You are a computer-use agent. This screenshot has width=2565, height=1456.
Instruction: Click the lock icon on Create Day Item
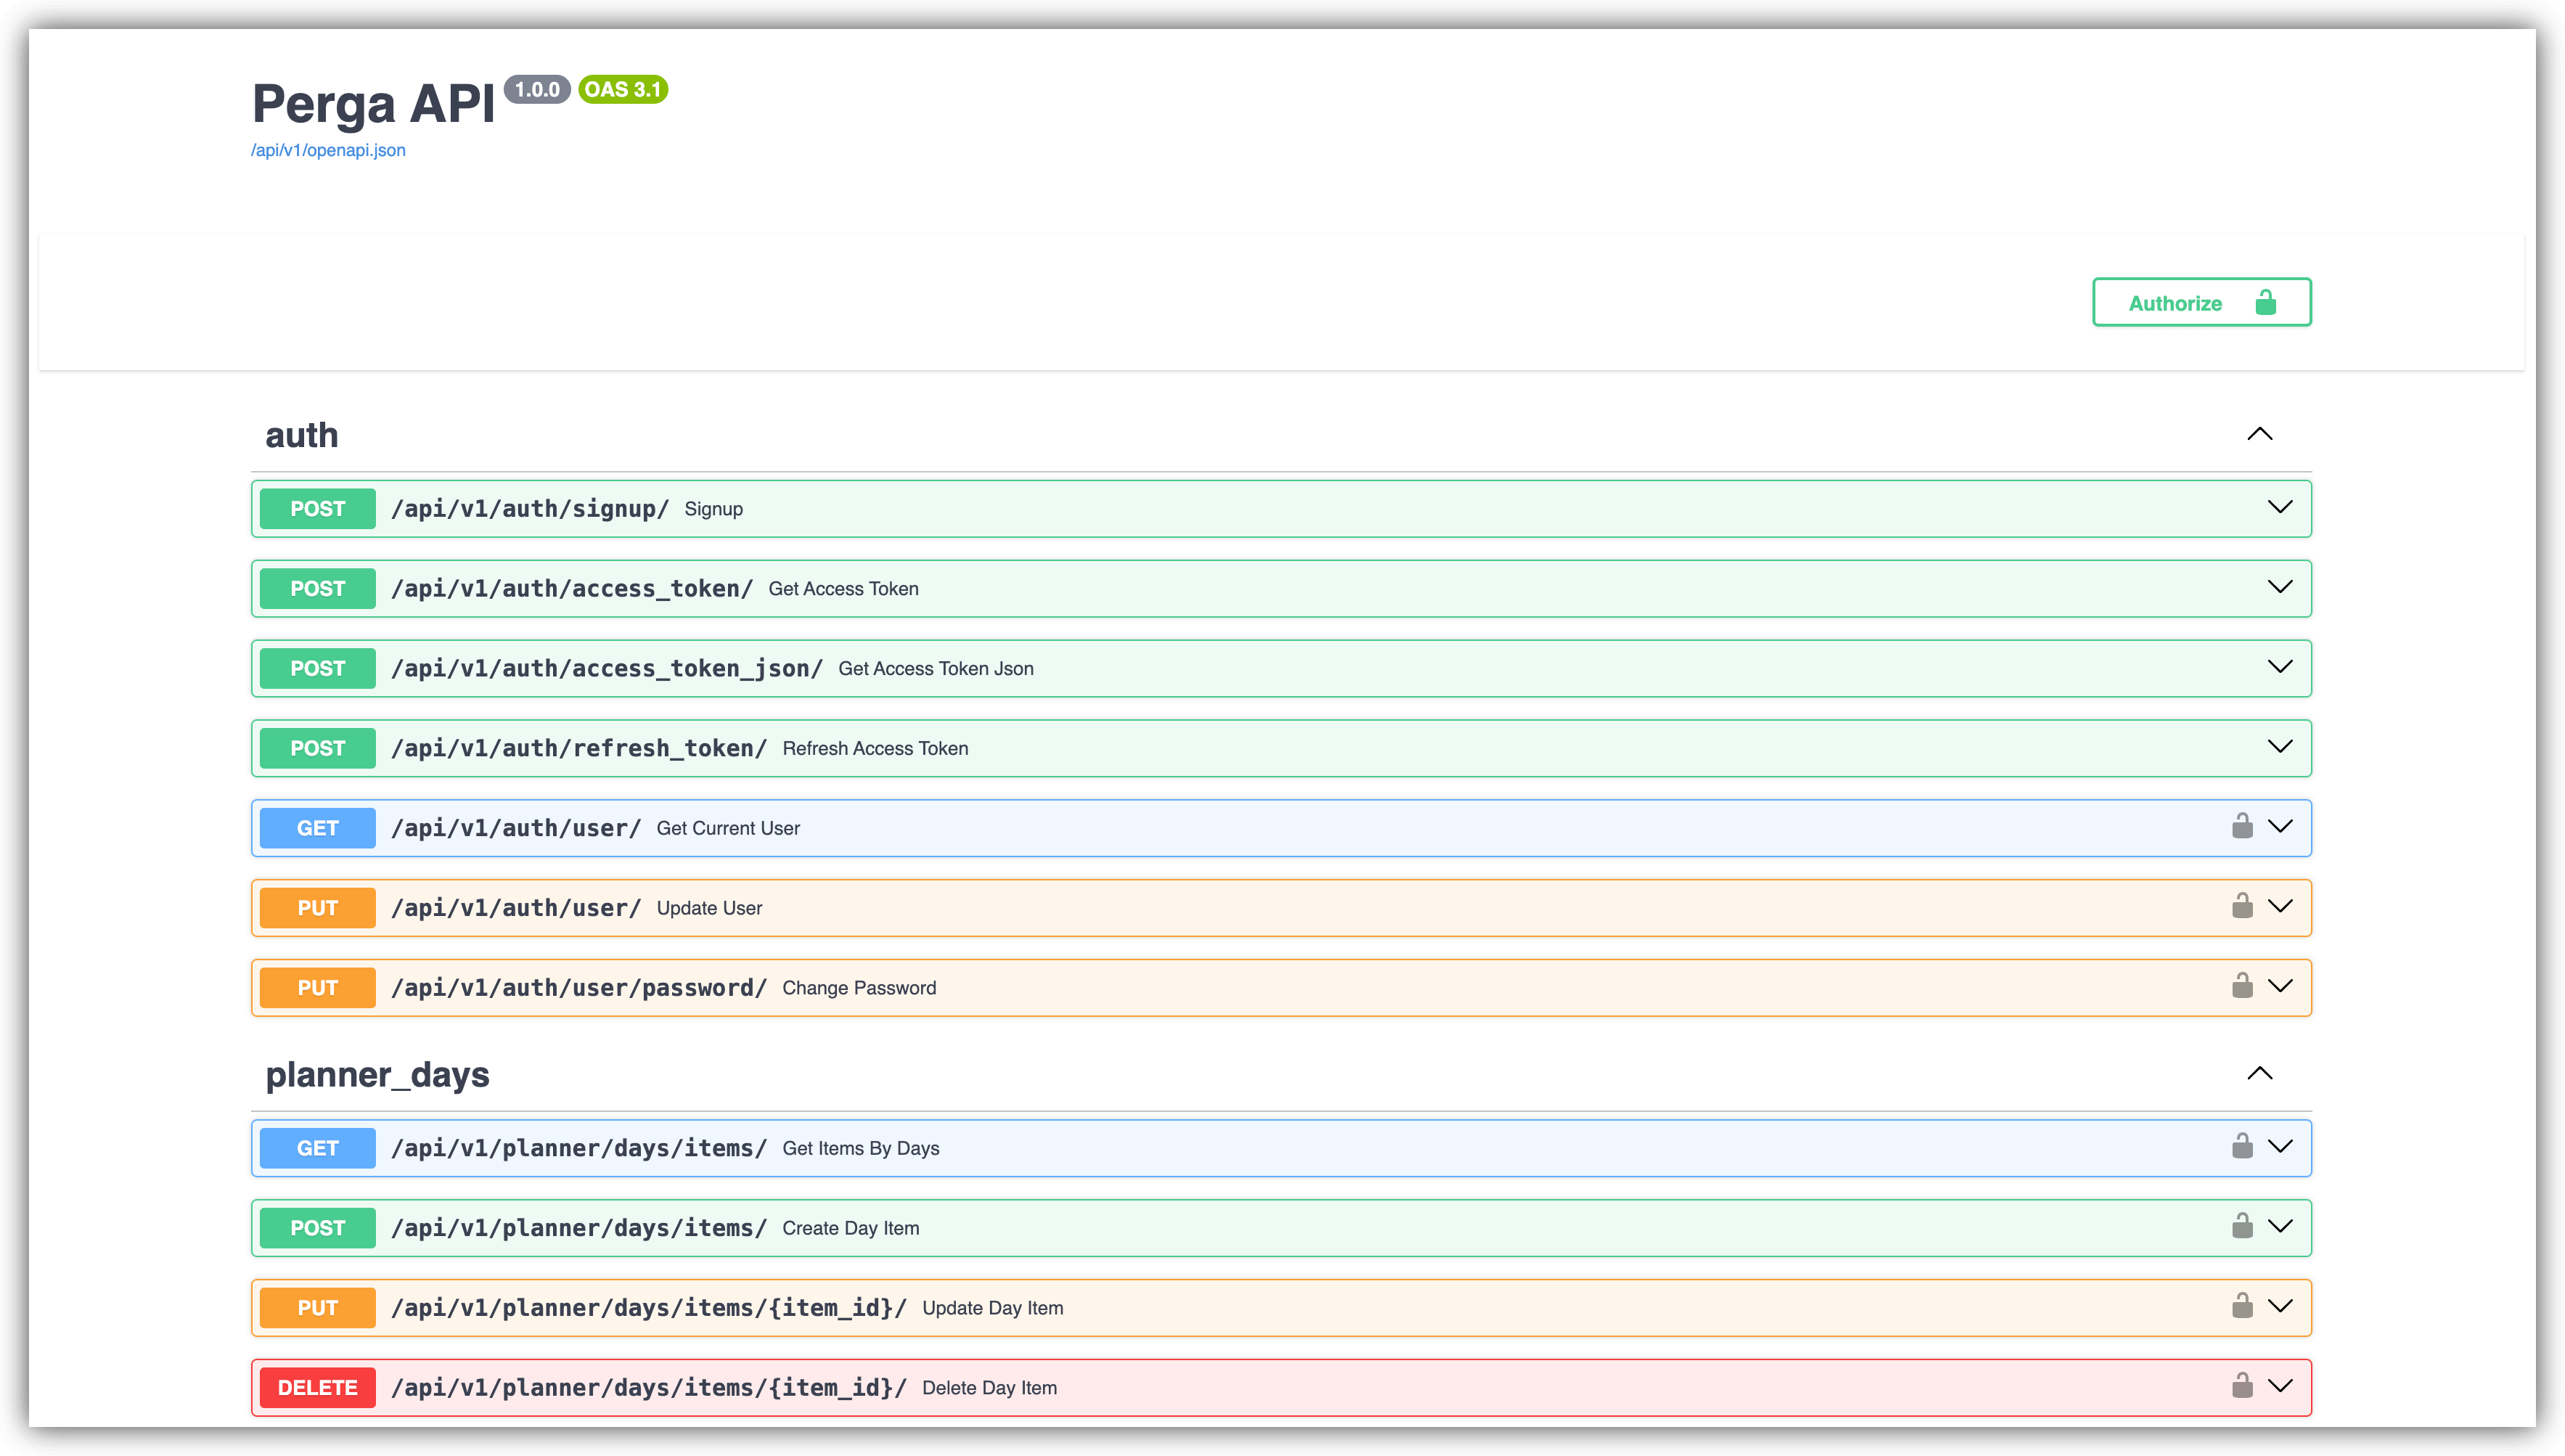2243,1227
